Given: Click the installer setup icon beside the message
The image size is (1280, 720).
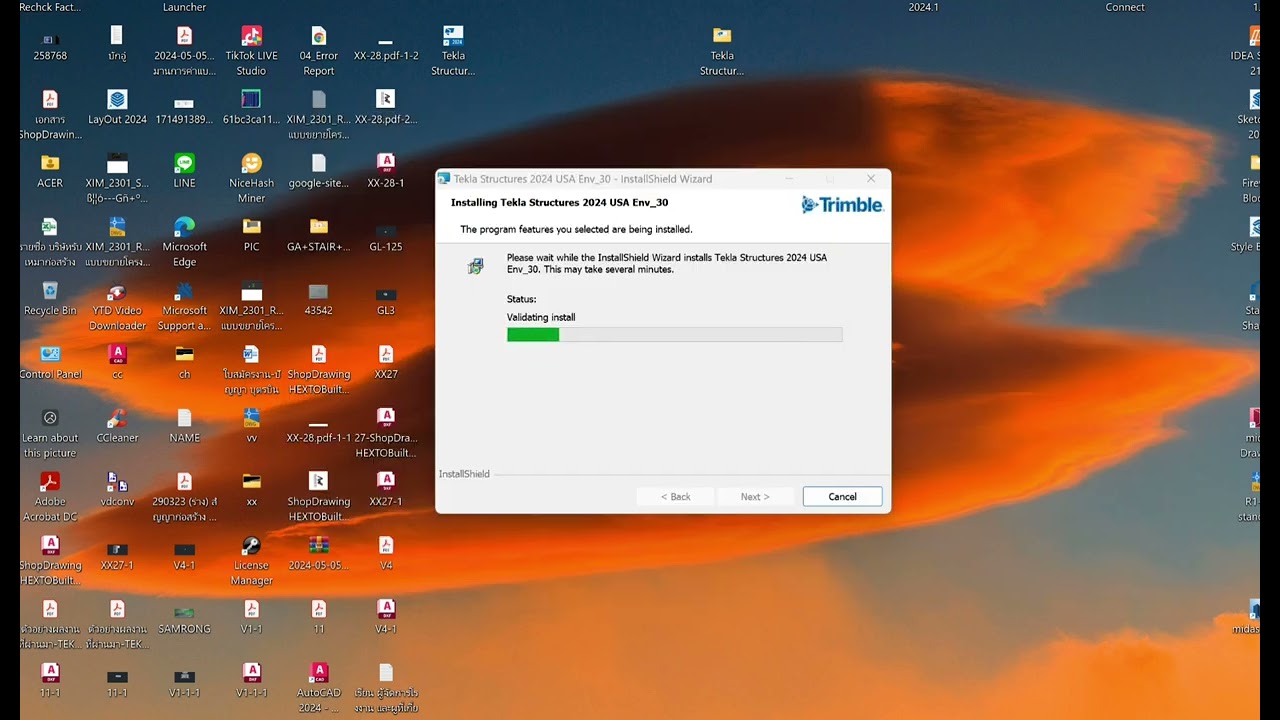Looking at the screenshot, I should point(476,265).
